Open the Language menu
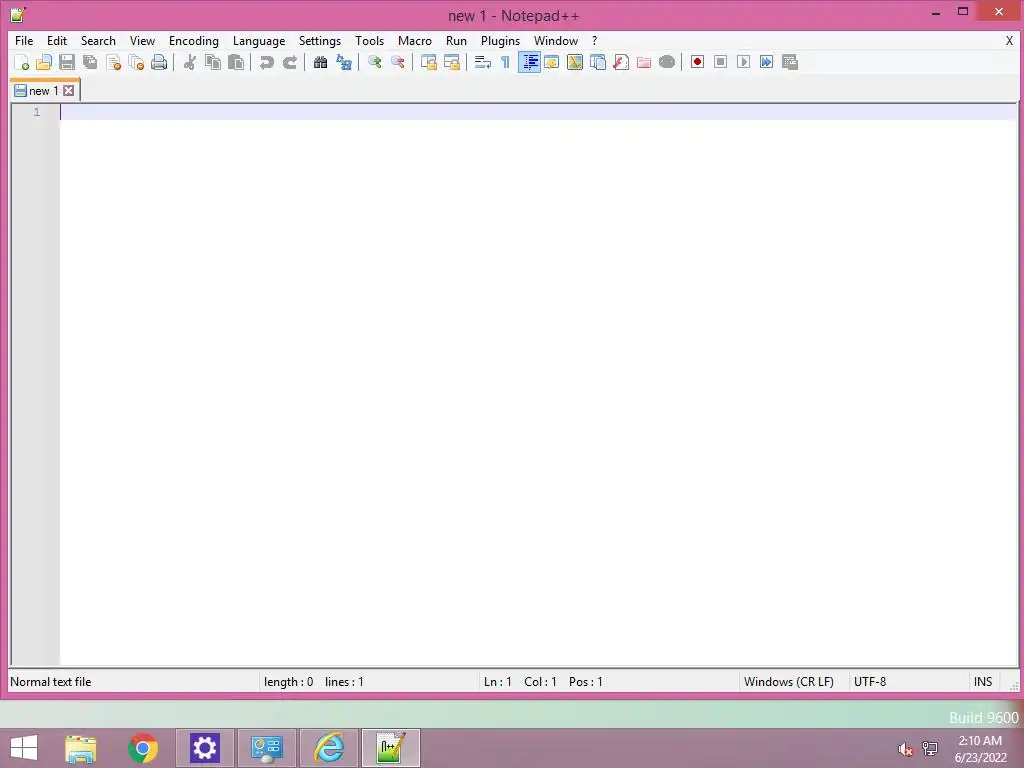This screenshot has width=1024, height=768. click(x=259, y=40)
